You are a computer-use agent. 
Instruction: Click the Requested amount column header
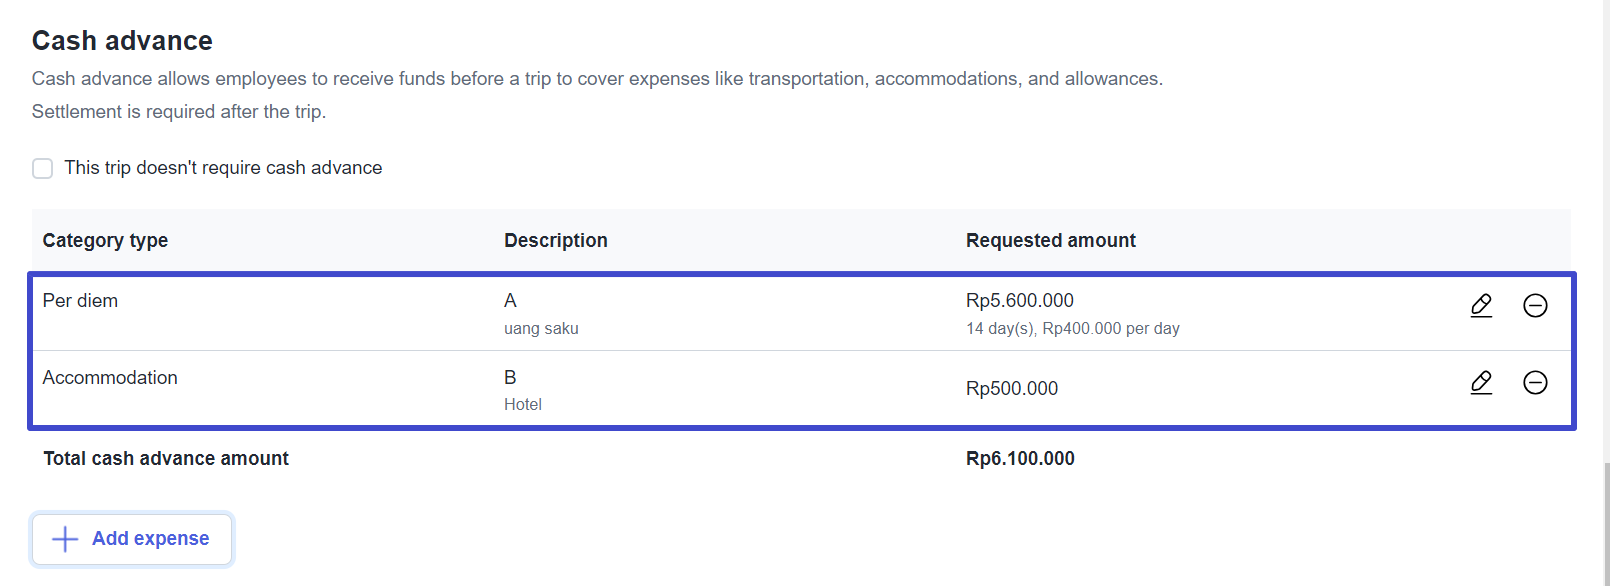(x=1051, y=240)
